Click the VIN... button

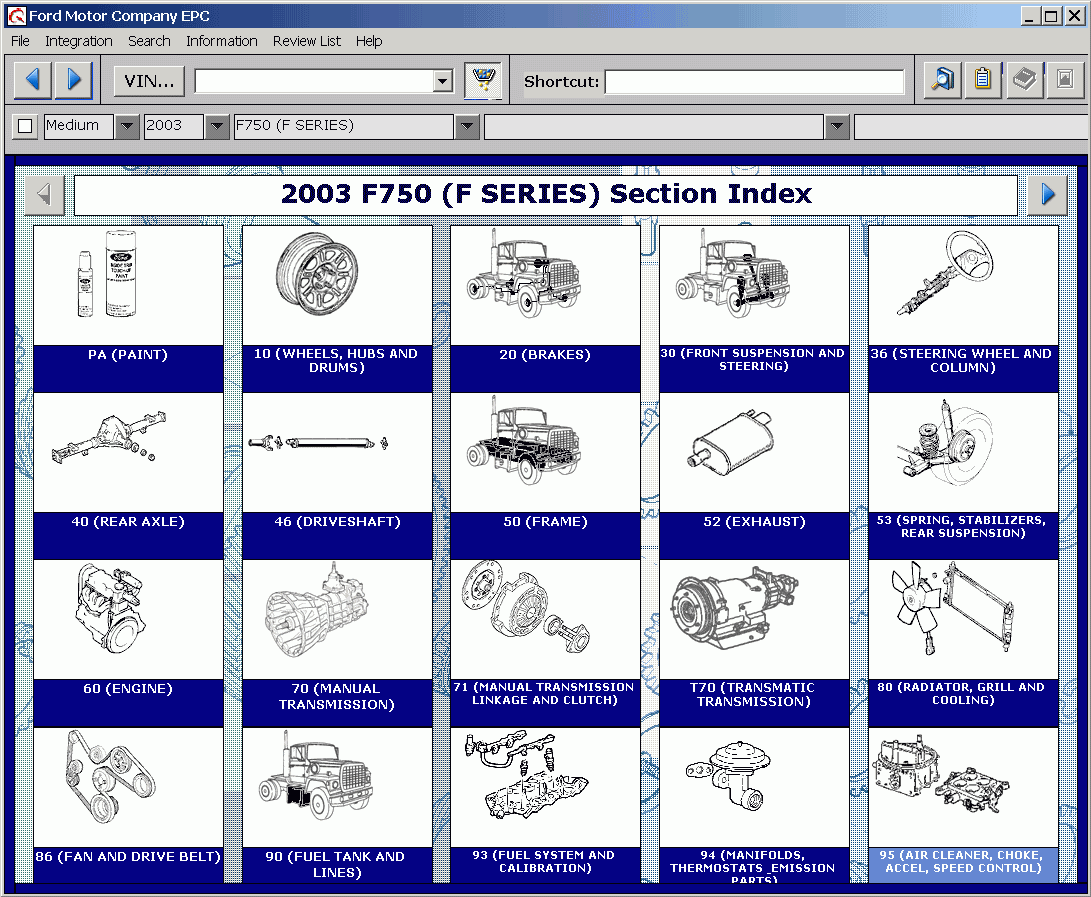point(148,81)
